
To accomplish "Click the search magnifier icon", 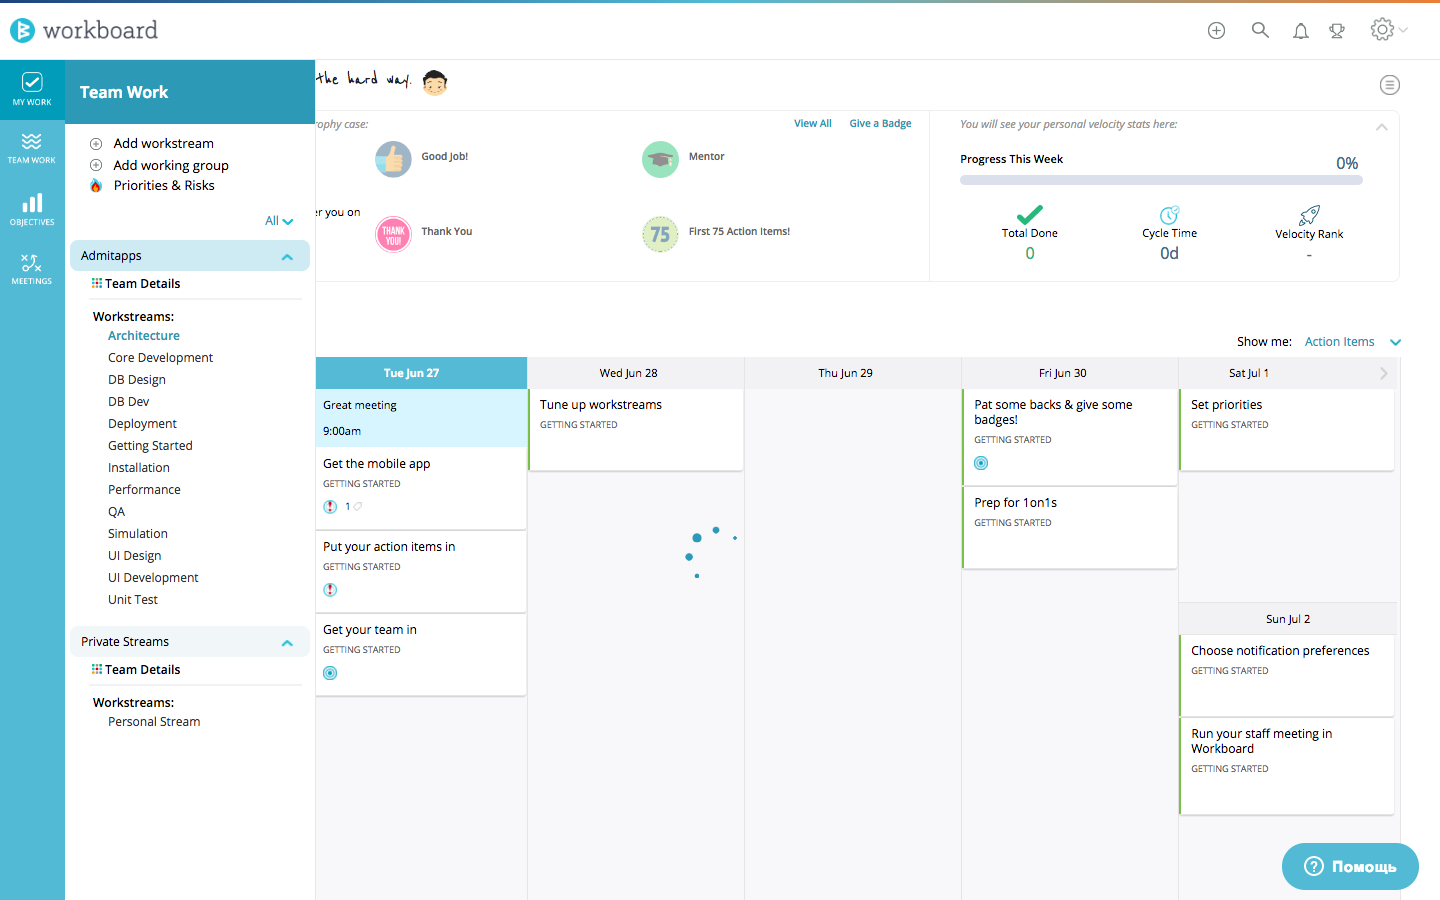I will coord(1260,30).
